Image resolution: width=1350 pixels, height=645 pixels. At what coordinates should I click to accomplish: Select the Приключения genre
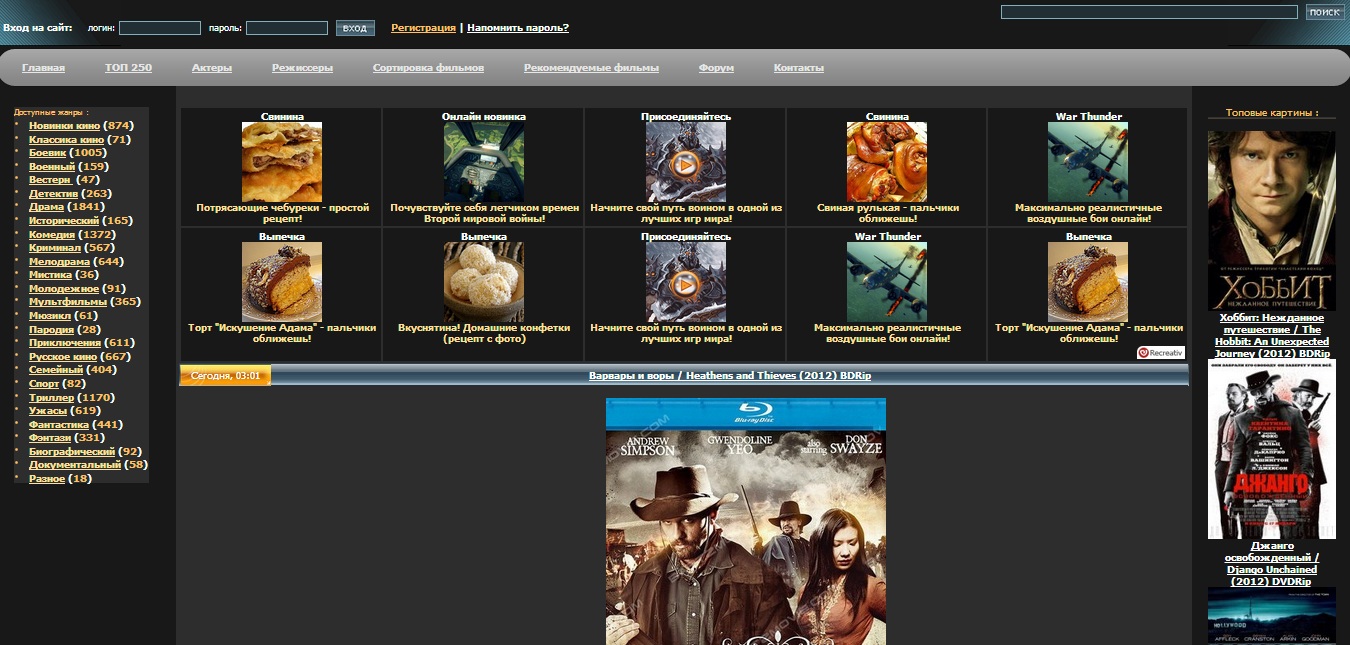(65, 342)
